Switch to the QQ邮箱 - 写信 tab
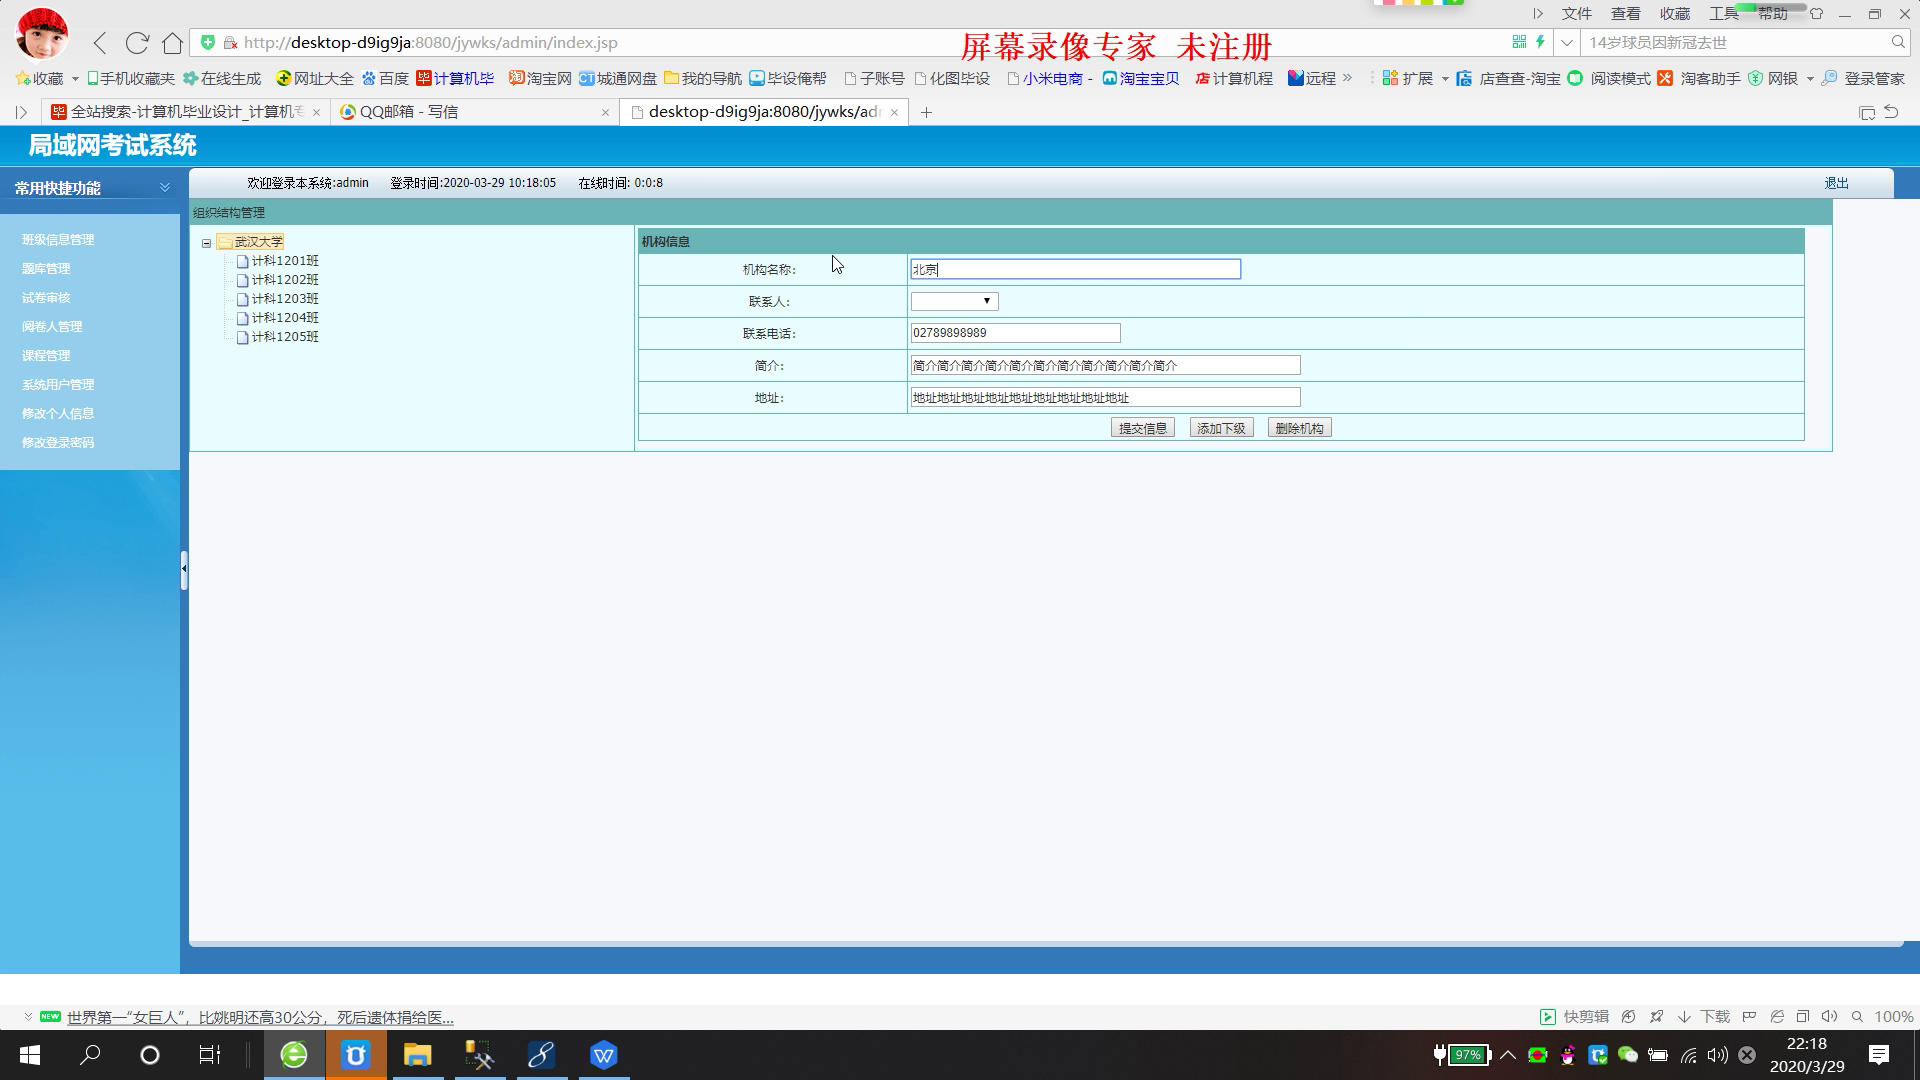Viewport: 1920px width, 1080px height. click(x=474, y=112)
